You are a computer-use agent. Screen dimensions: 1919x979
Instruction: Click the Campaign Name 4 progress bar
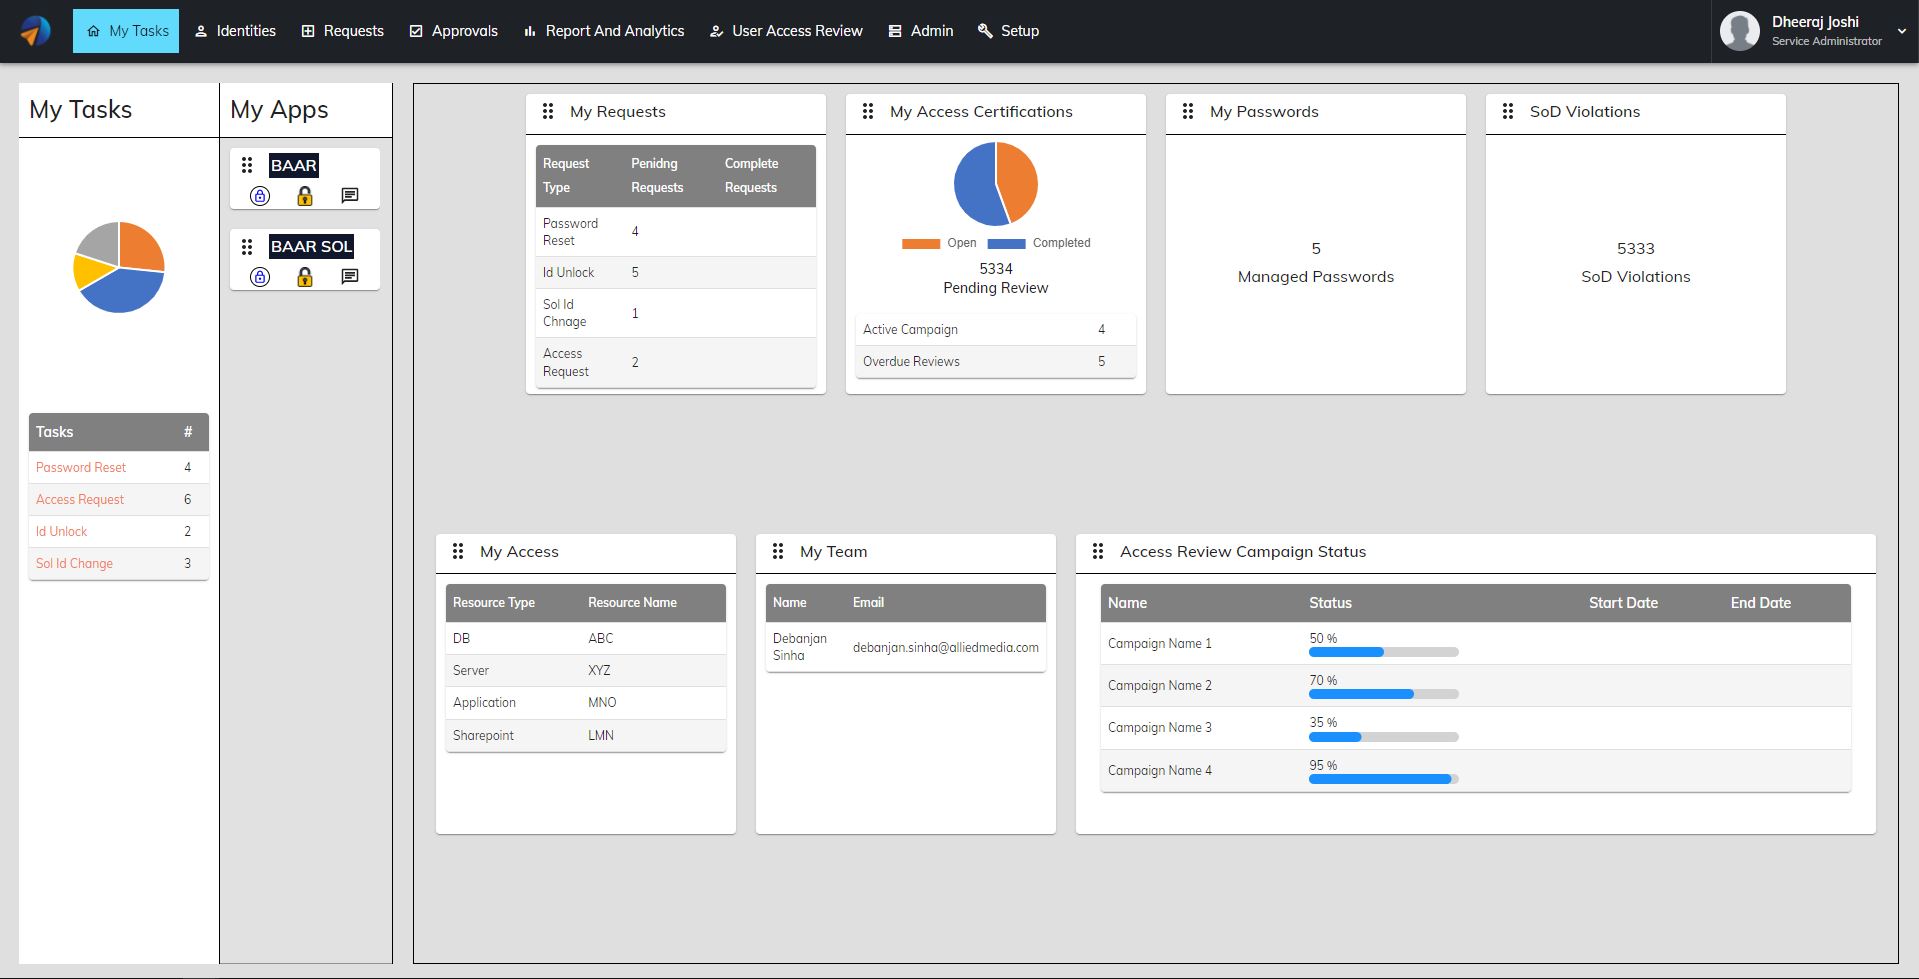click(x=1383, y=779)
